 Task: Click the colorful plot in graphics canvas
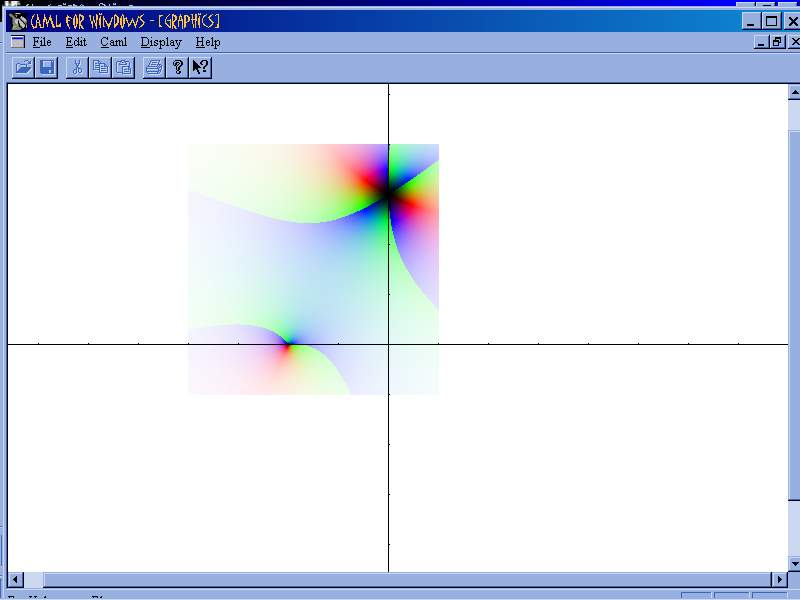click(313, 269)
